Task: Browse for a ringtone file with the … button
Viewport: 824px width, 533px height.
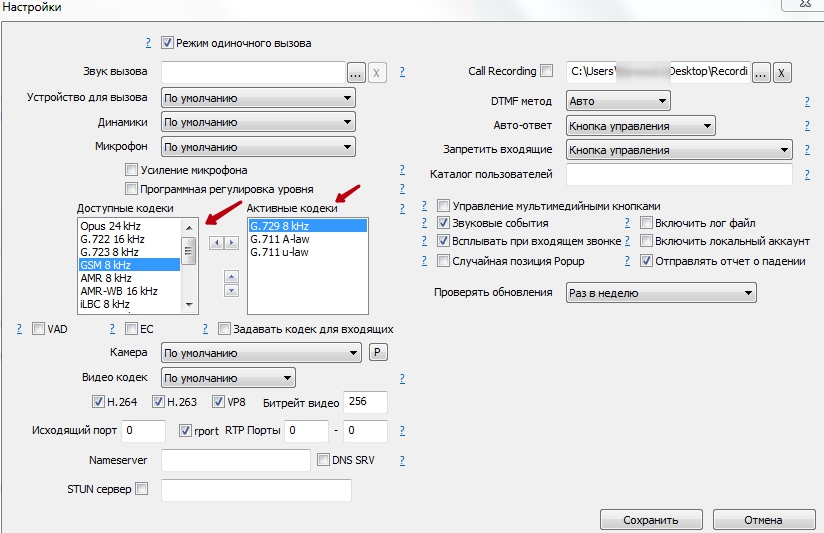Action: [x=356, y=72]
